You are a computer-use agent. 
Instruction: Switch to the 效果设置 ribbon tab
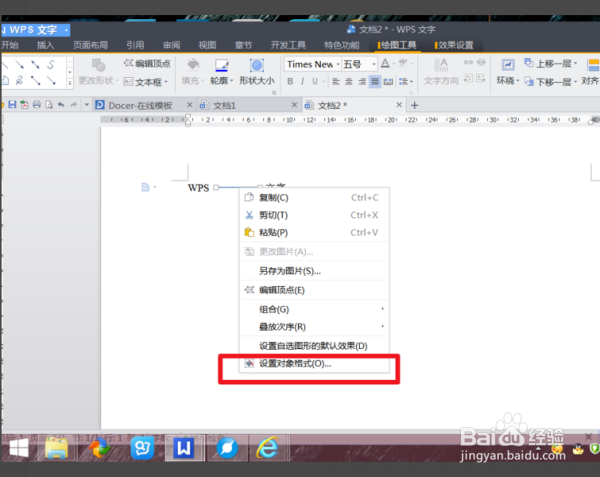[x=455, y=45]
